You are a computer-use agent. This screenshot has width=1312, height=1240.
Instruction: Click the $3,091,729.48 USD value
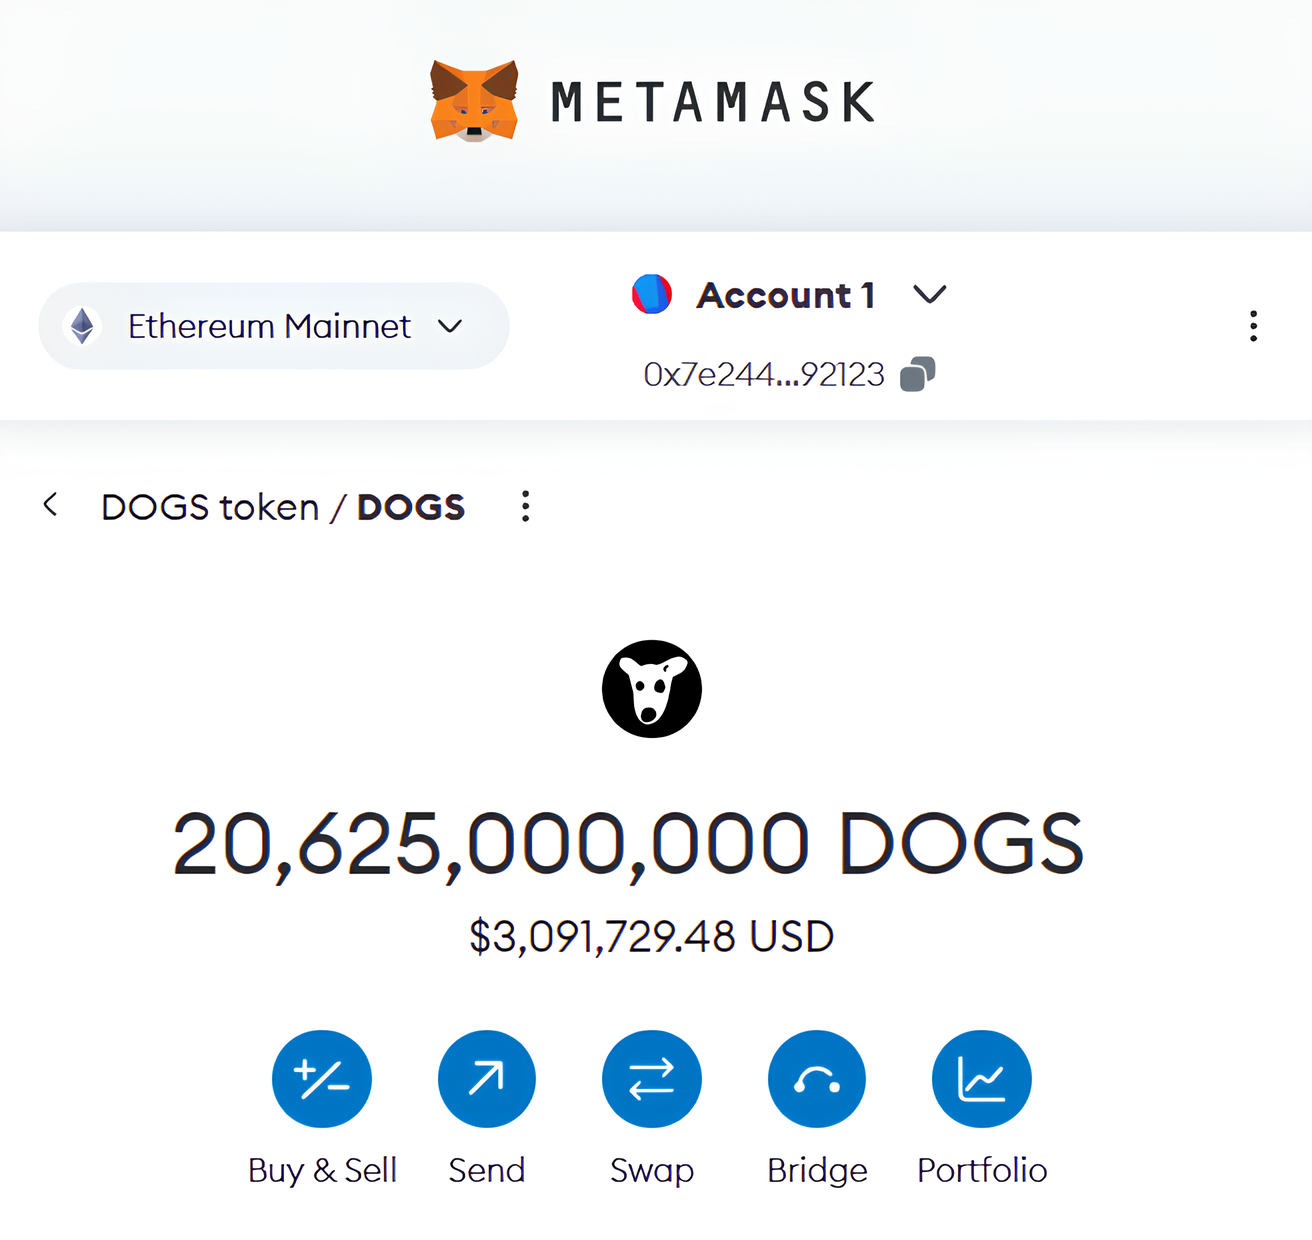click(x=652, y=937)
